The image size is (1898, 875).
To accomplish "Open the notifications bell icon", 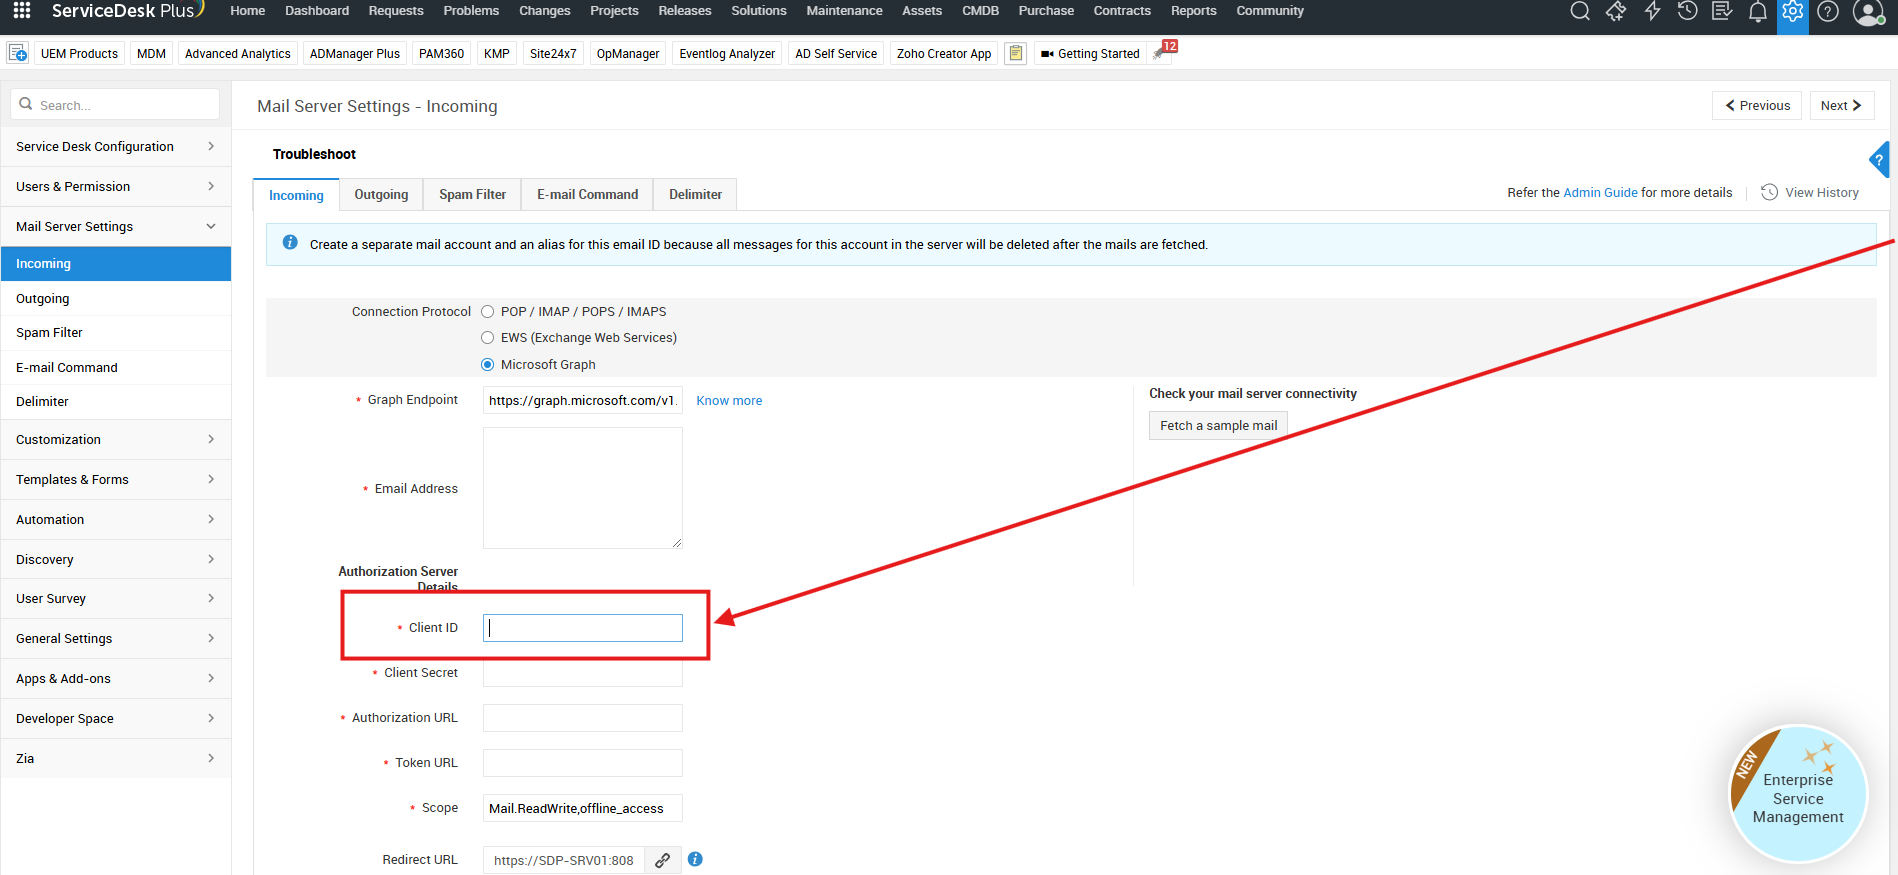I will 1757,12.
